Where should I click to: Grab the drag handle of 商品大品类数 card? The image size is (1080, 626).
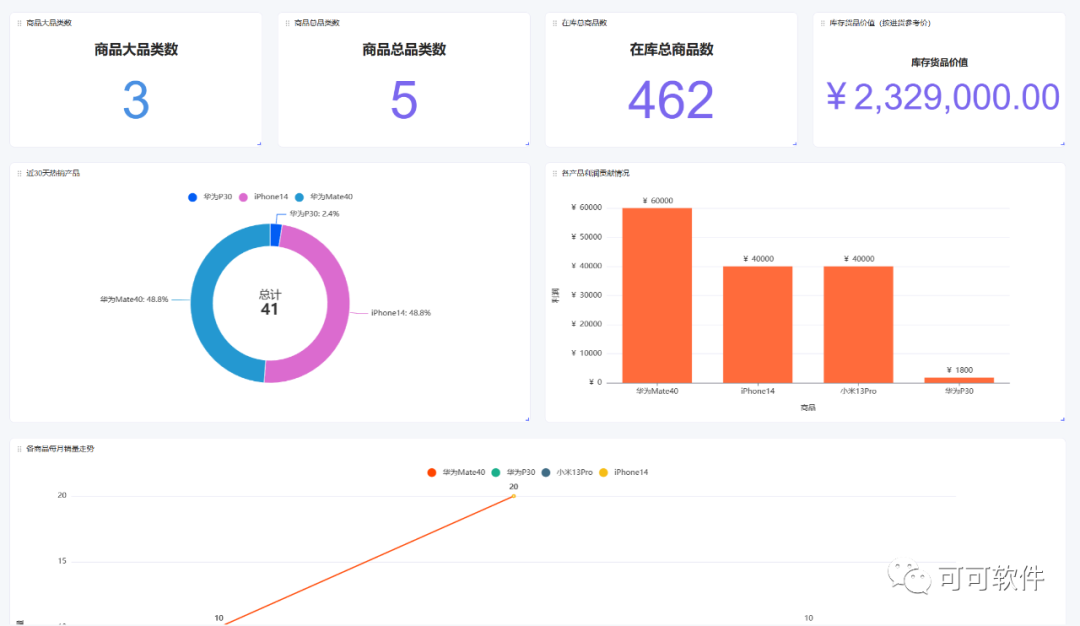coord(19,23)
